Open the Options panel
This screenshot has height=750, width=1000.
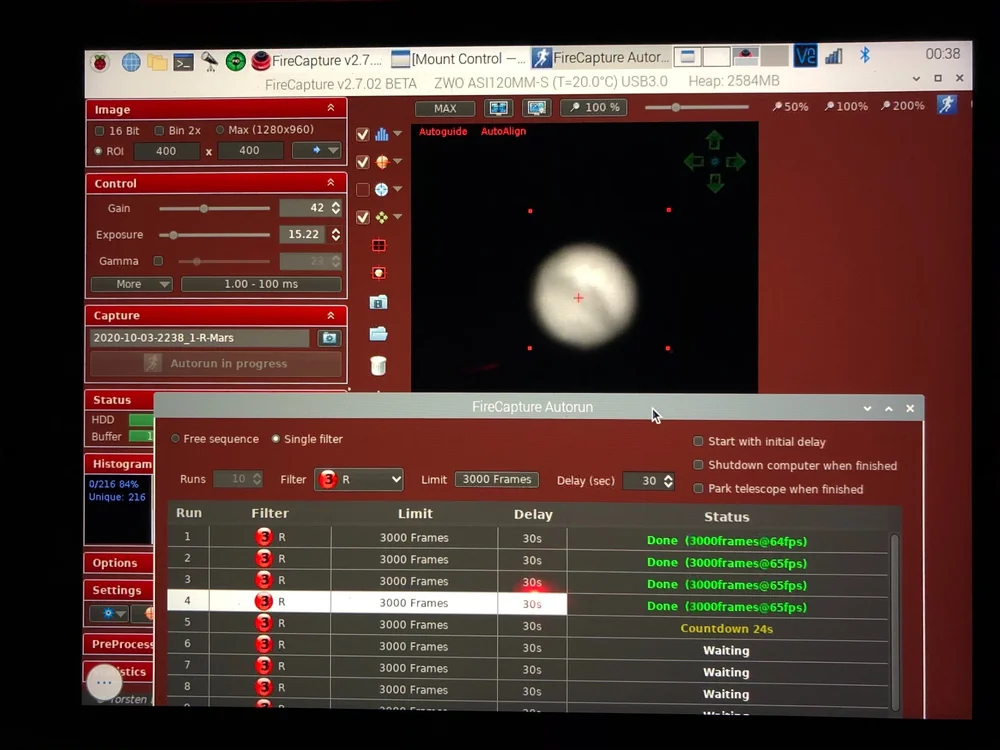coord(118,562)
